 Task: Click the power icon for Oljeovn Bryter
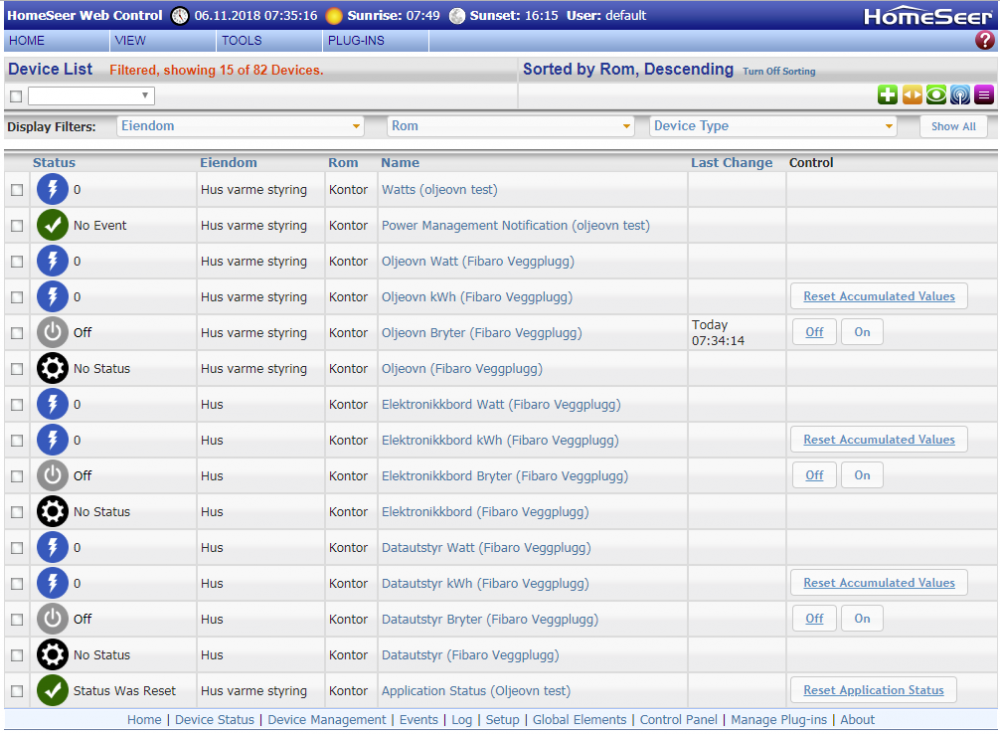(x=53, y=333)
